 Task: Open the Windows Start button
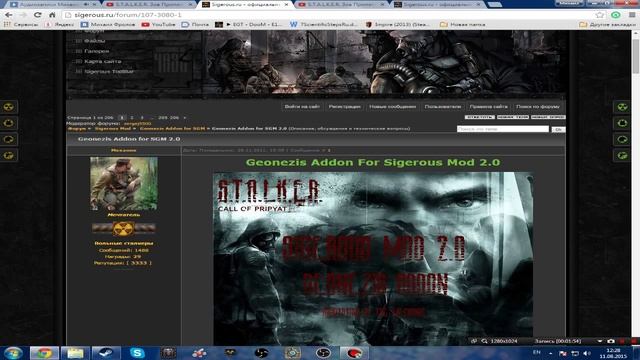pos(13,353)
